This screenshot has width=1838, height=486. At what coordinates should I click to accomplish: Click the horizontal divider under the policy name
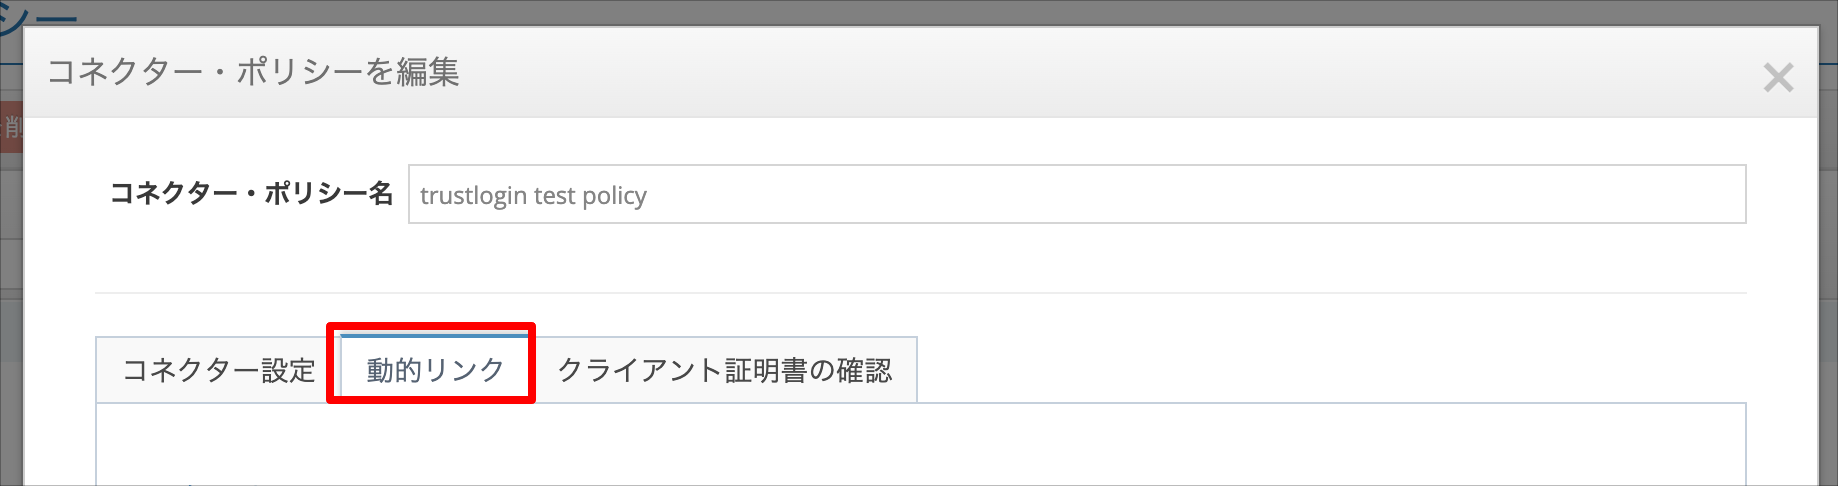pyautogui.click(x=920, y=293)
